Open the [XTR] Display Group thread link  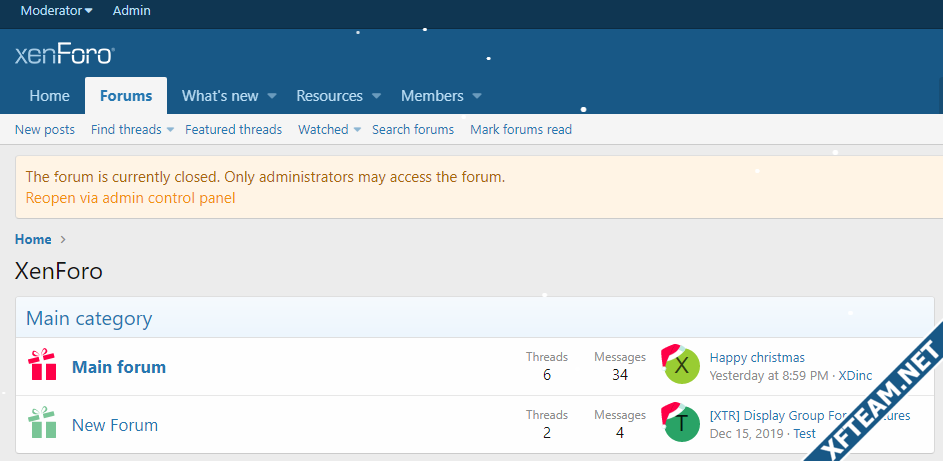pyautogui.click(x=810, y=415)
